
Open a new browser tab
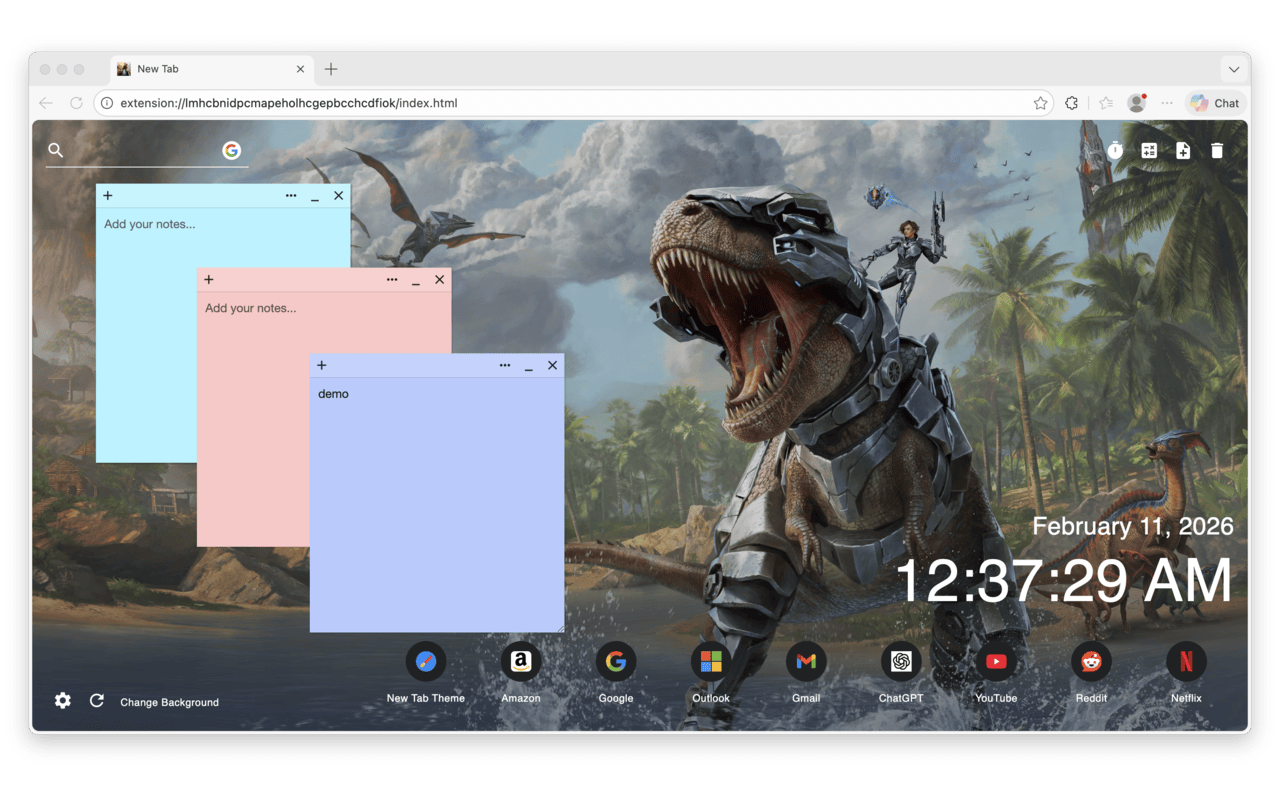331,69
